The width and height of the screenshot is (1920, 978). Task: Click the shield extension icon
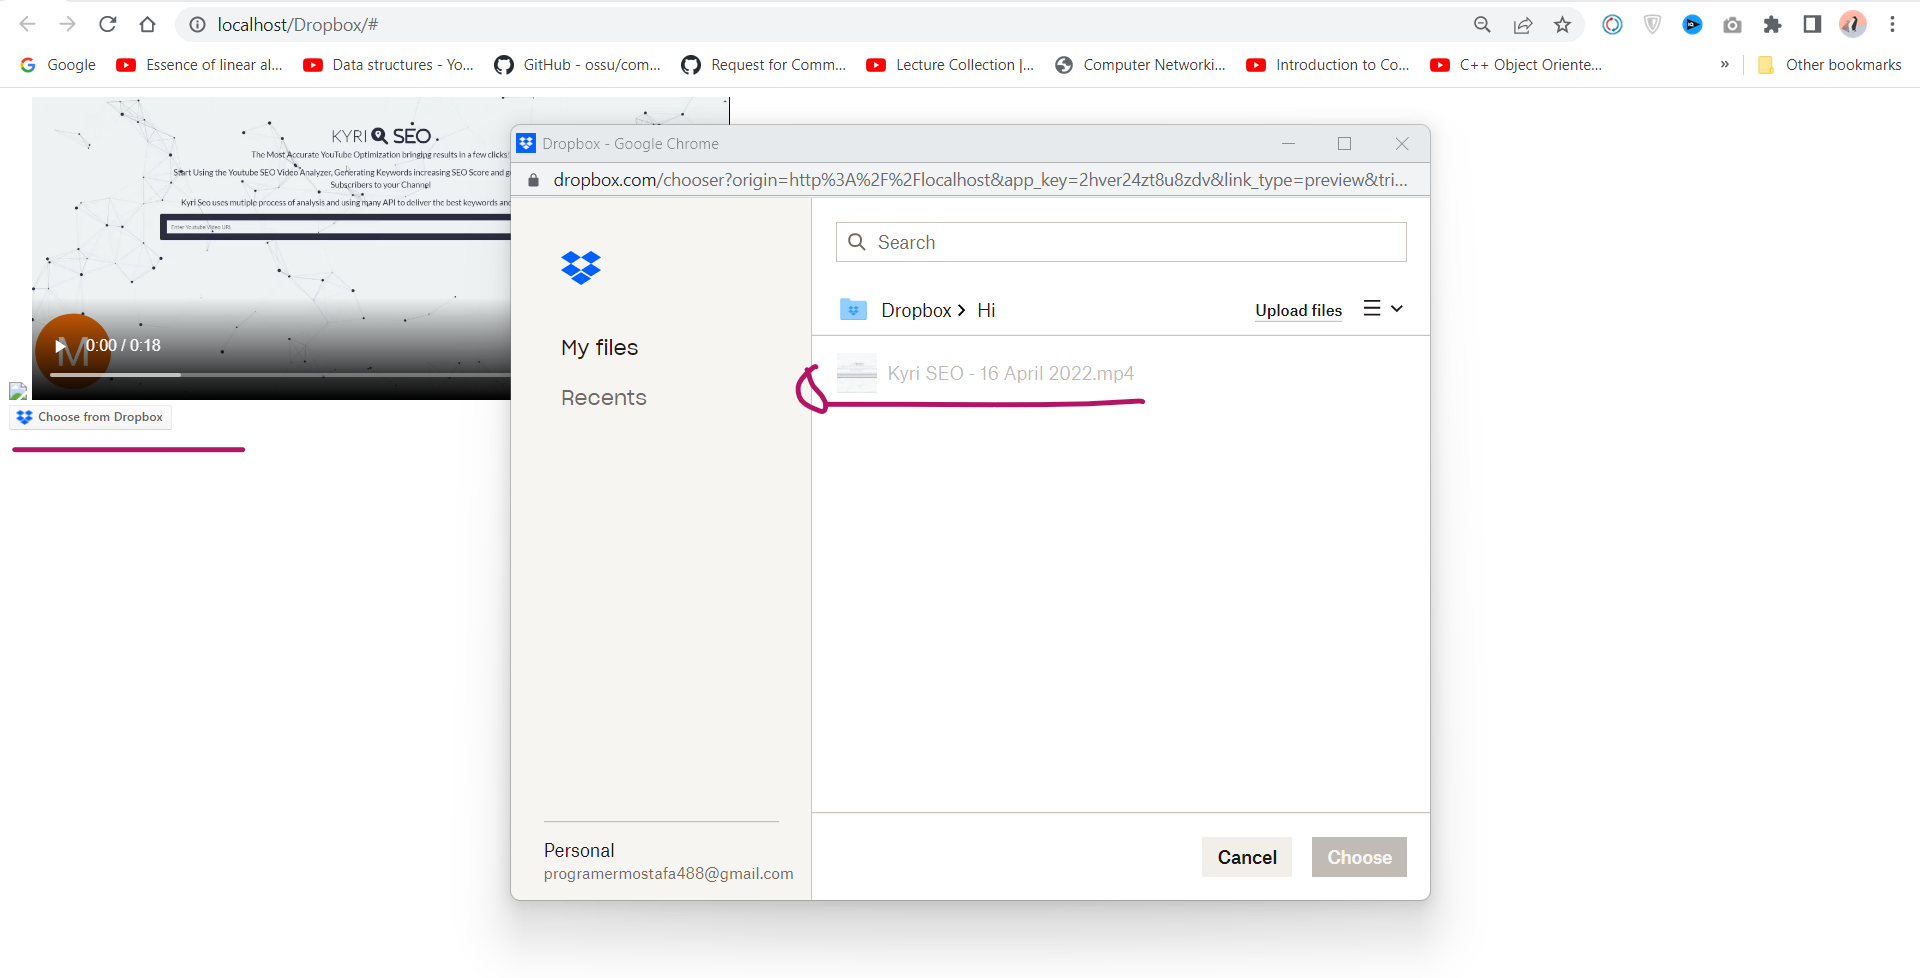coord(1652,25)
